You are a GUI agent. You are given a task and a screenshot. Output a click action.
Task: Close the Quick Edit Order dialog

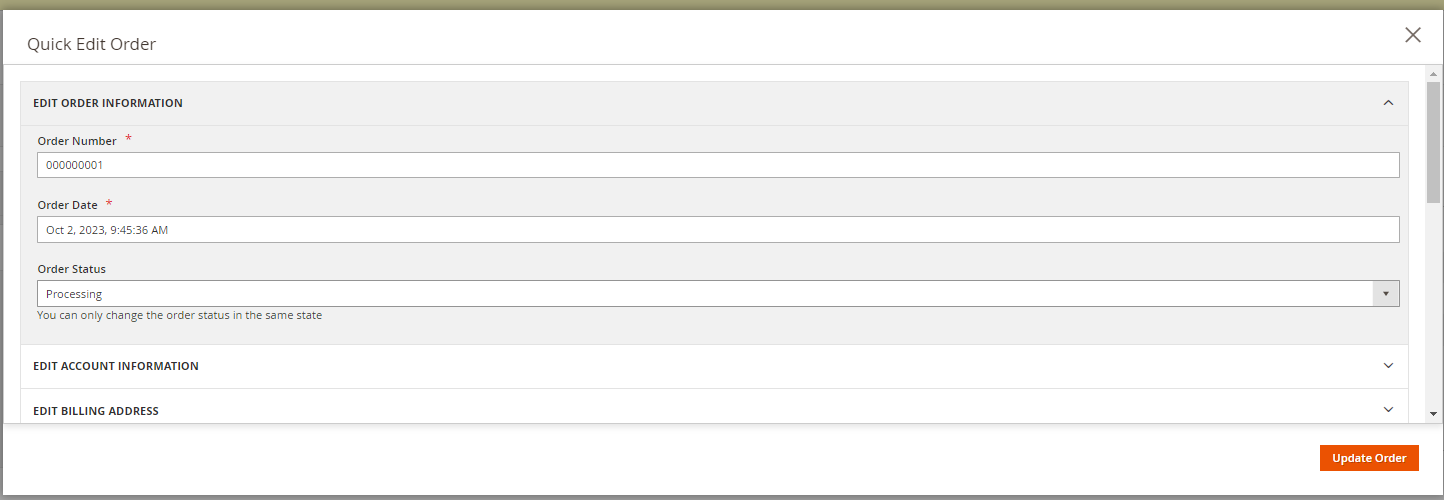pyautogui.click(x=1412, y=35)
